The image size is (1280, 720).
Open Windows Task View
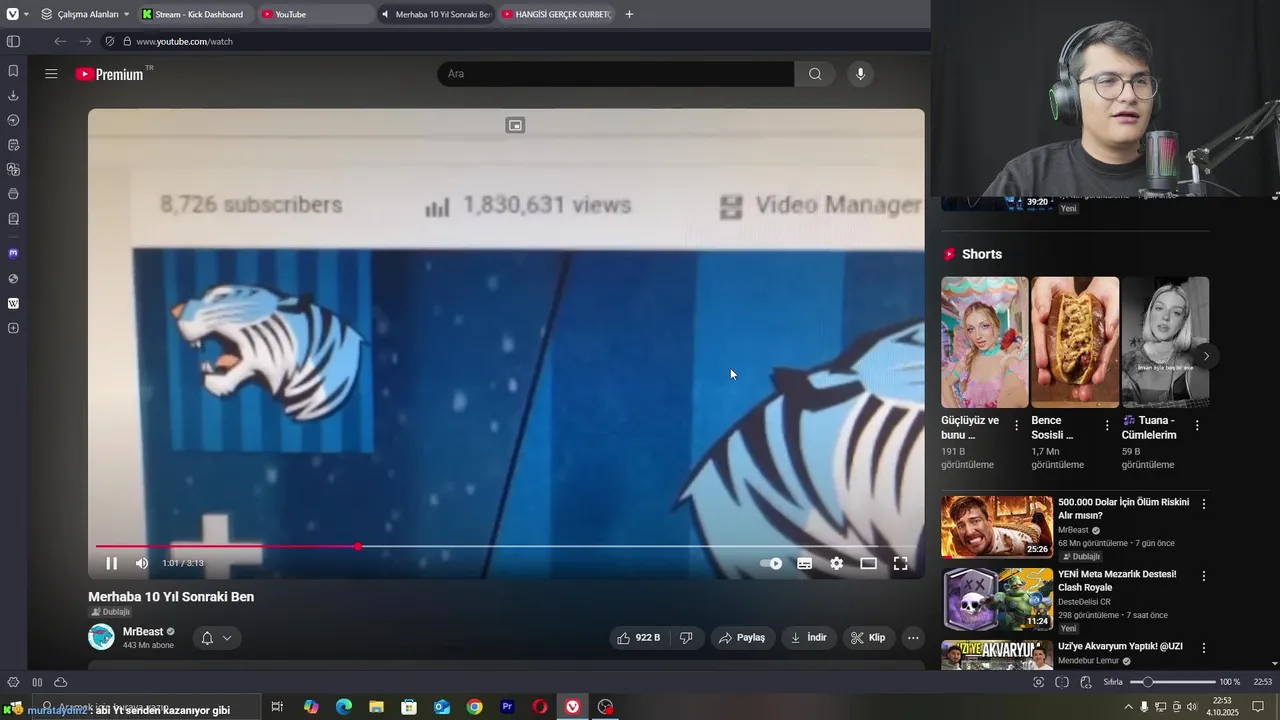coord(278,707)
